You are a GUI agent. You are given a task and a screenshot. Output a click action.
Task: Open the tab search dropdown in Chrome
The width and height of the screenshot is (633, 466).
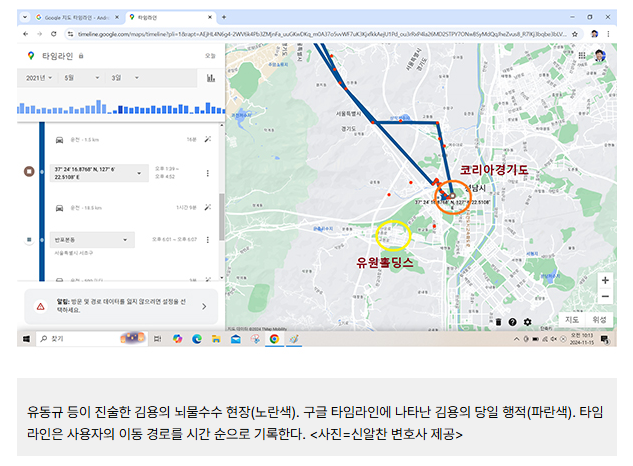(25, 17)
